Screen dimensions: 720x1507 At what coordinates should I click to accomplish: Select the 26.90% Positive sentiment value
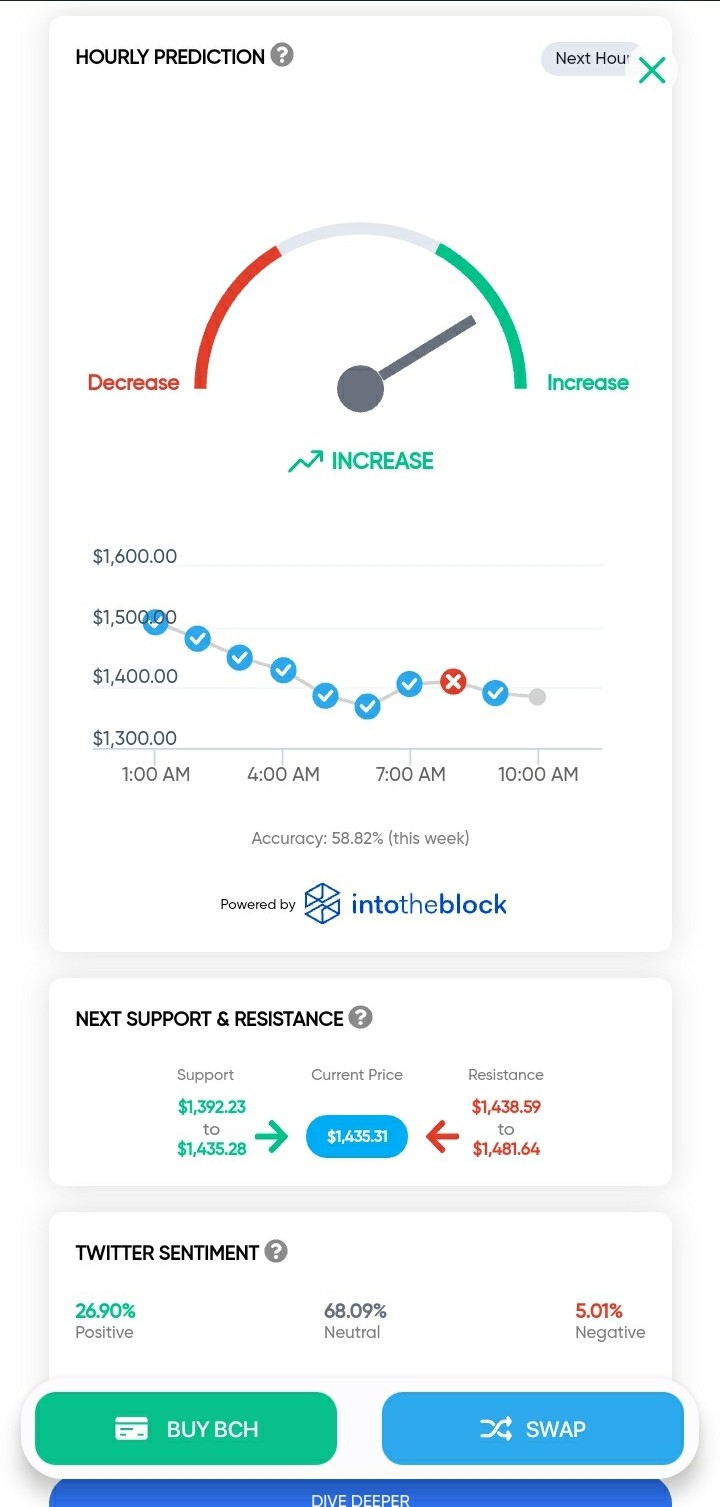(x=105, y=1310)
